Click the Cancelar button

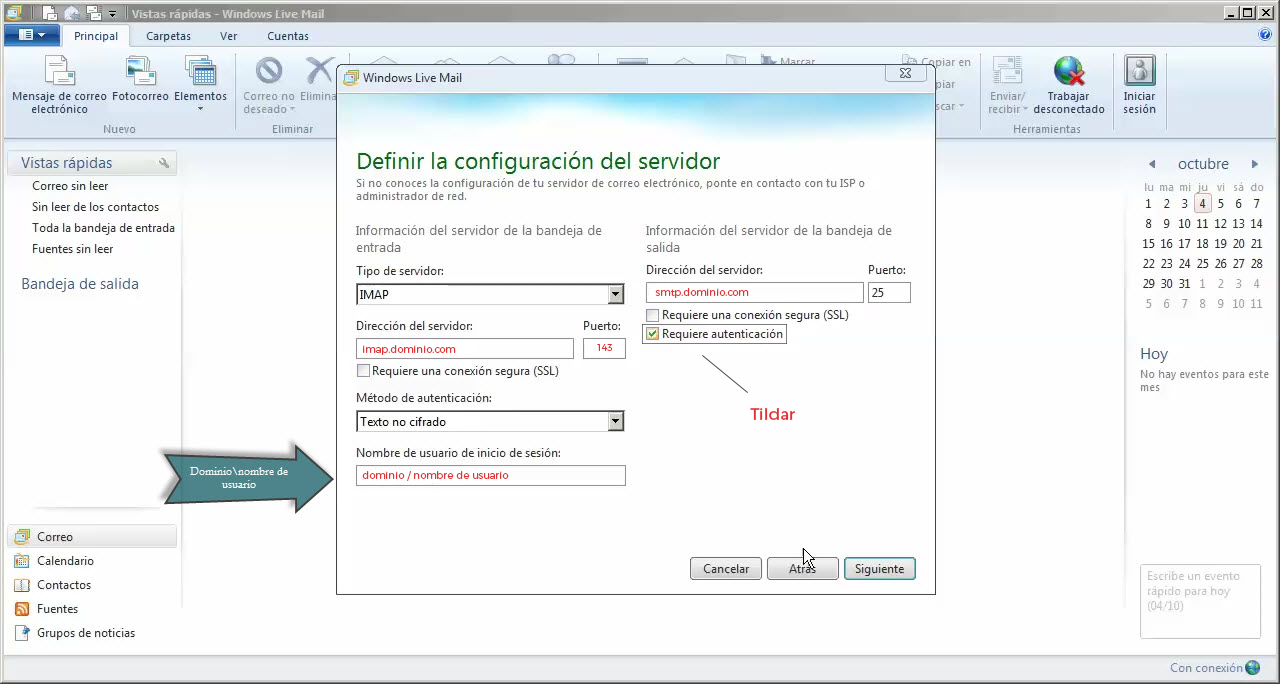[726, 568]
